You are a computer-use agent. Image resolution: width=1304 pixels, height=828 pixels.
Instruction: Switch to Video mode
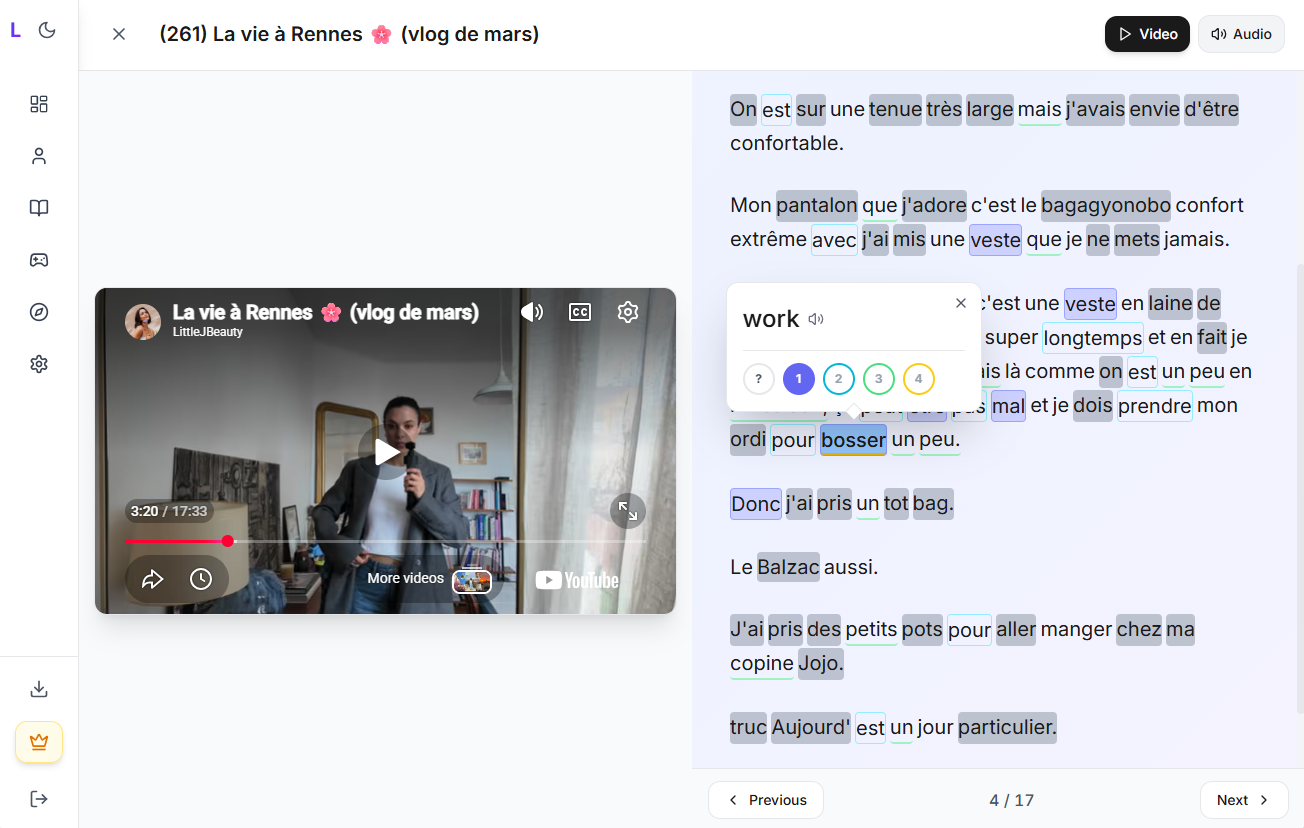(x=1147, y=34)
